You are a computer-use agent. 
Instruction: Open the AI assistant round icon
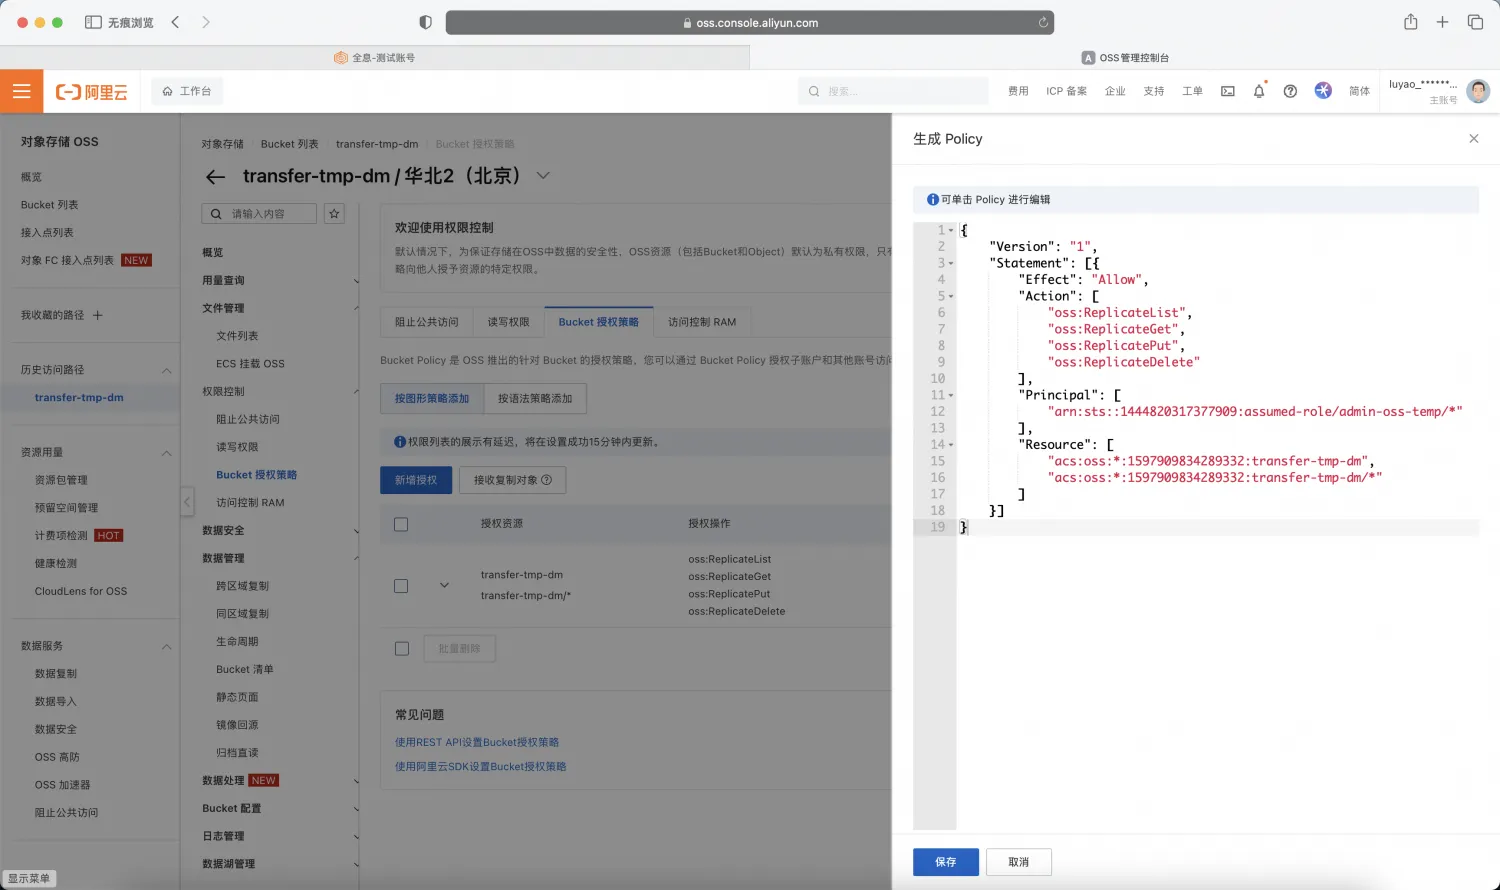tap(1323, 90)
